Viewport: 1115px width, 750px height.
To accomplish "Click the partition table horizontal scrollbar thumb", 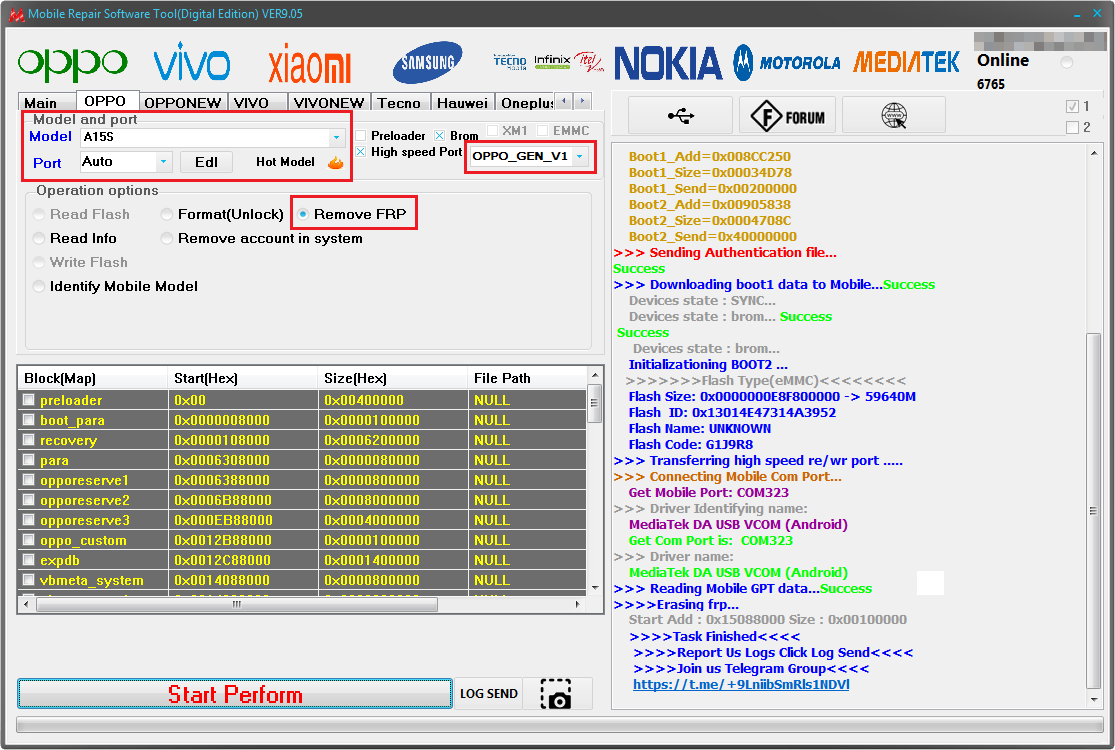I will tap(237, 605).
